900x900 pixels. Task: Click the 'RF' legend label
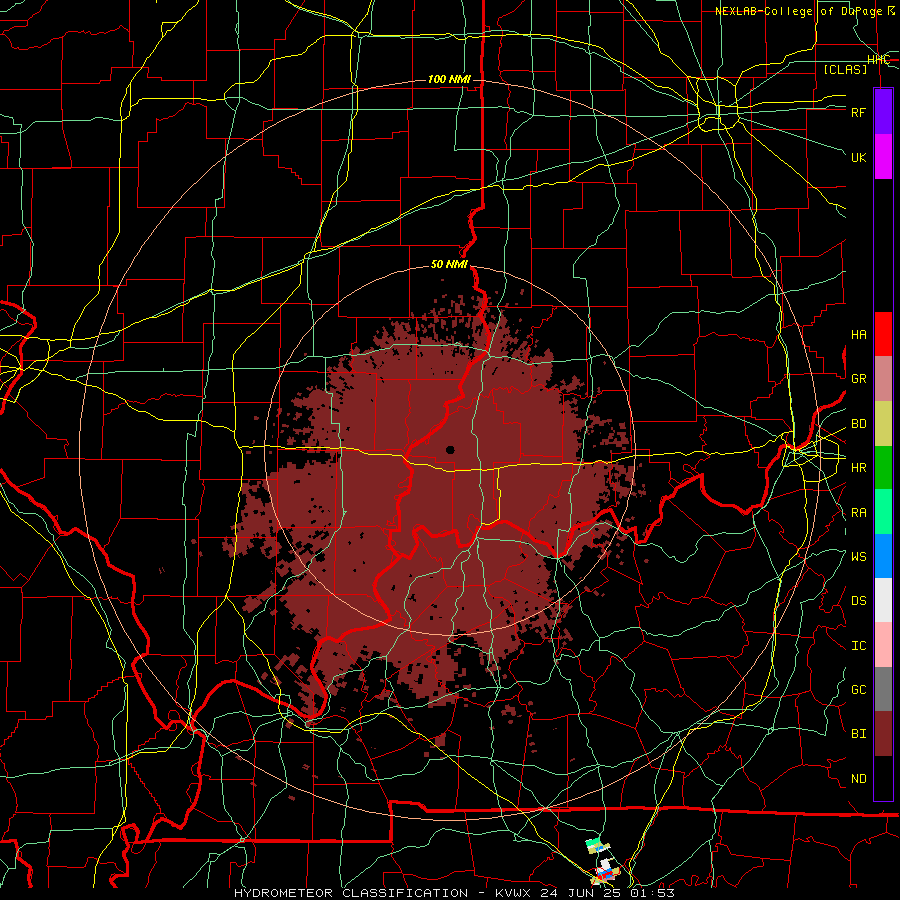tap(858, 112)
